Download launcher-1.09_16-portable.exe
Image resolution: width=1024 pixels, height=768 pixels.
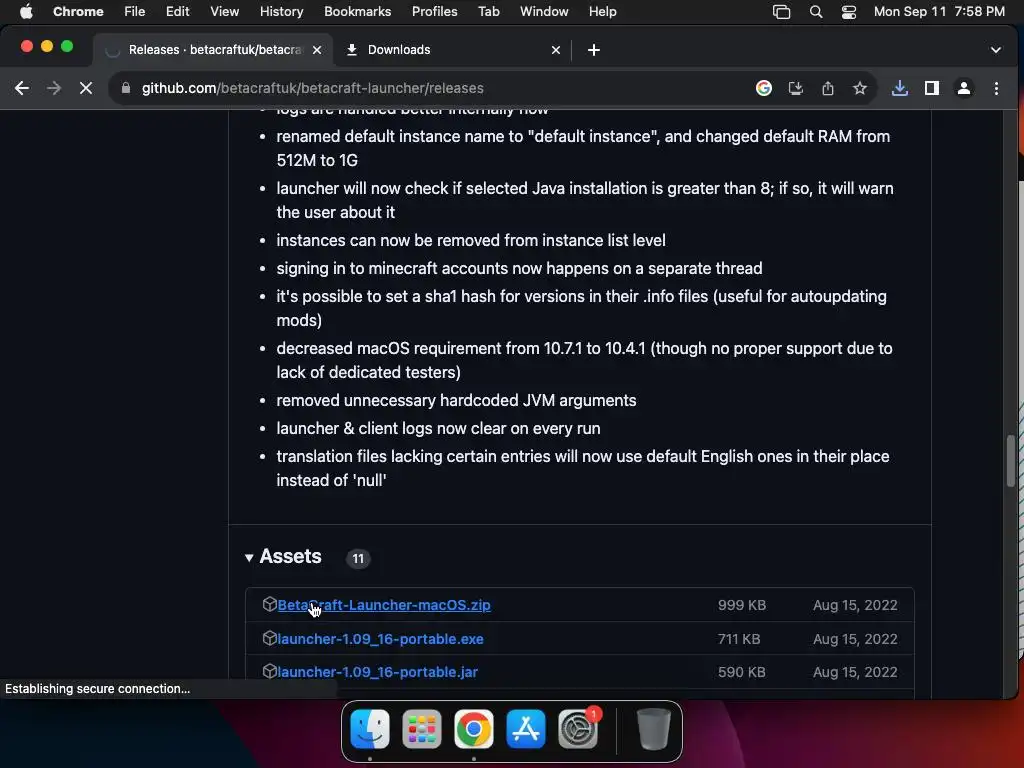380,639
